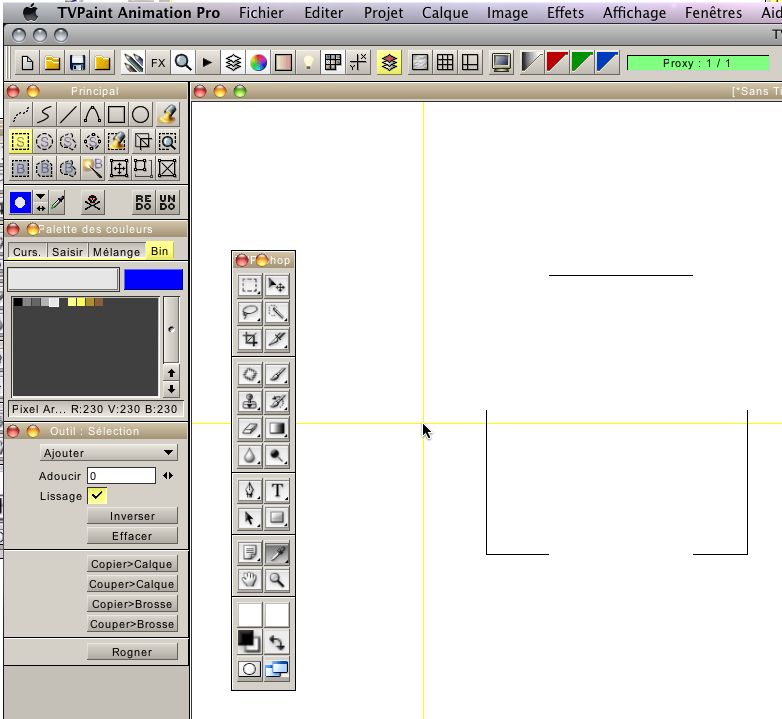The image size is (782, 719).
Task: Toggle the light bulb light table icon
Action: [x=309, y=63]
